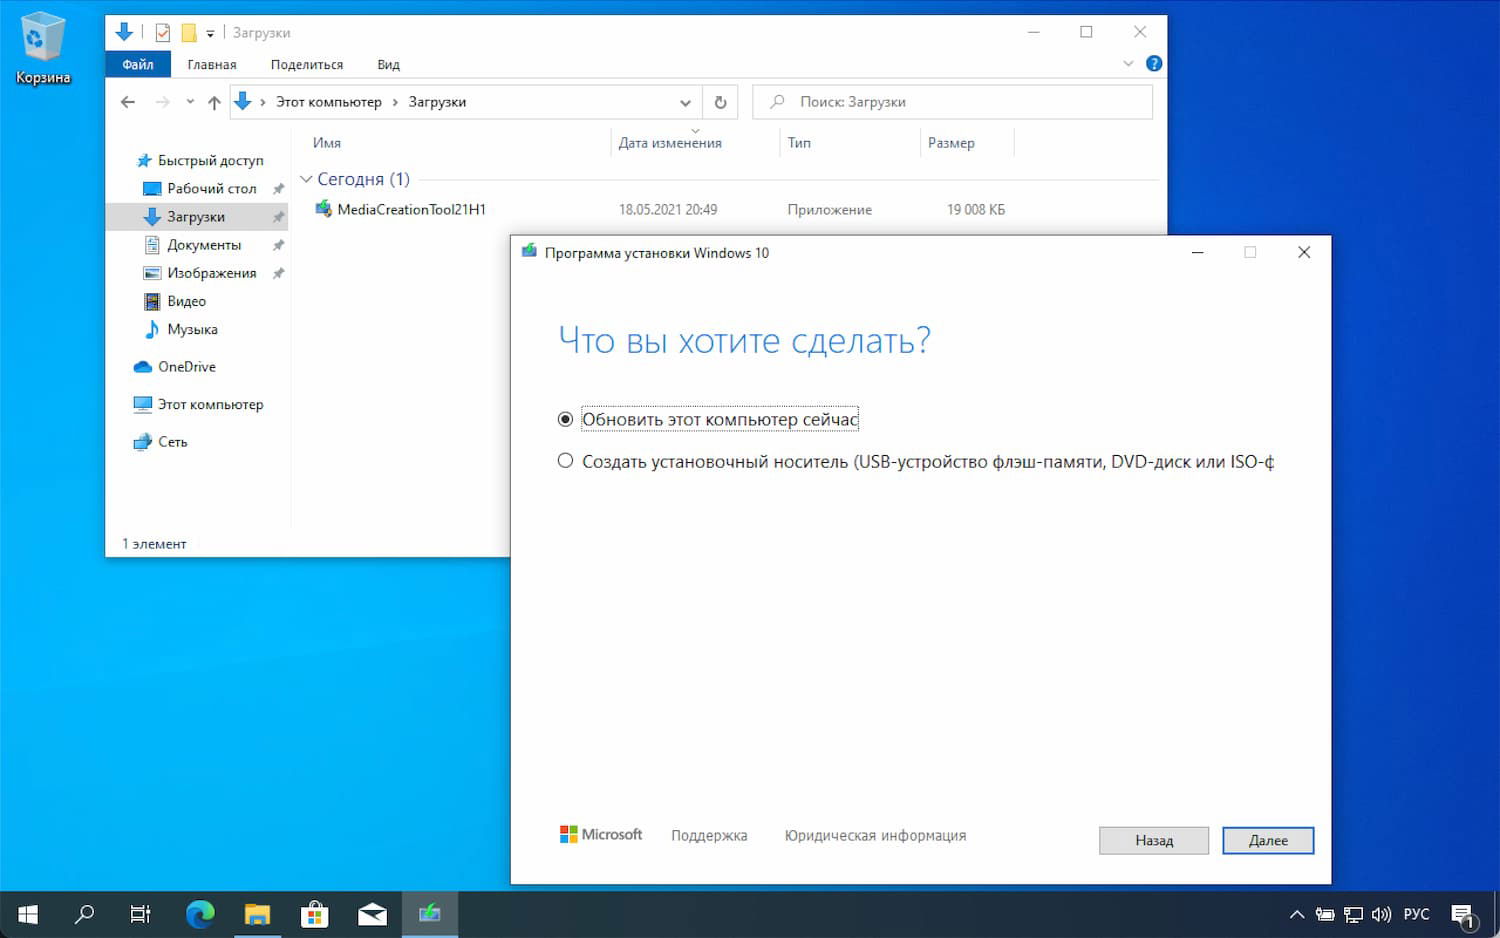The width and height of the screenshot is (1500, 938).
Task: Click inside the 'Поиск: Загрузки' search field
Action: click(950, 101)
